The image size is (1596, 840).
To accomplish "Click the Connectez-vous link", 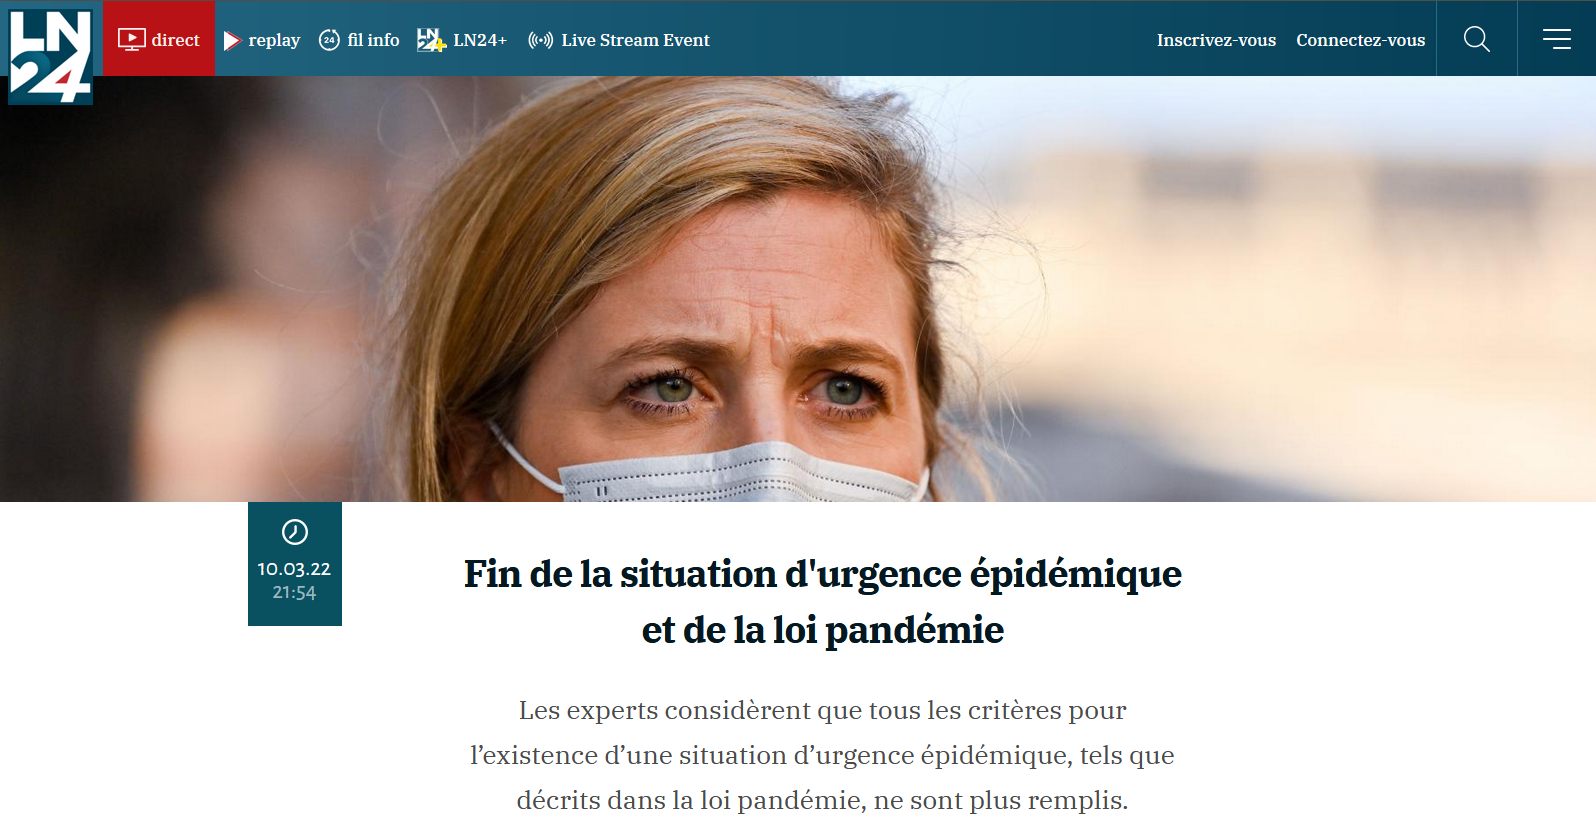I will (x=1360, y=40).
